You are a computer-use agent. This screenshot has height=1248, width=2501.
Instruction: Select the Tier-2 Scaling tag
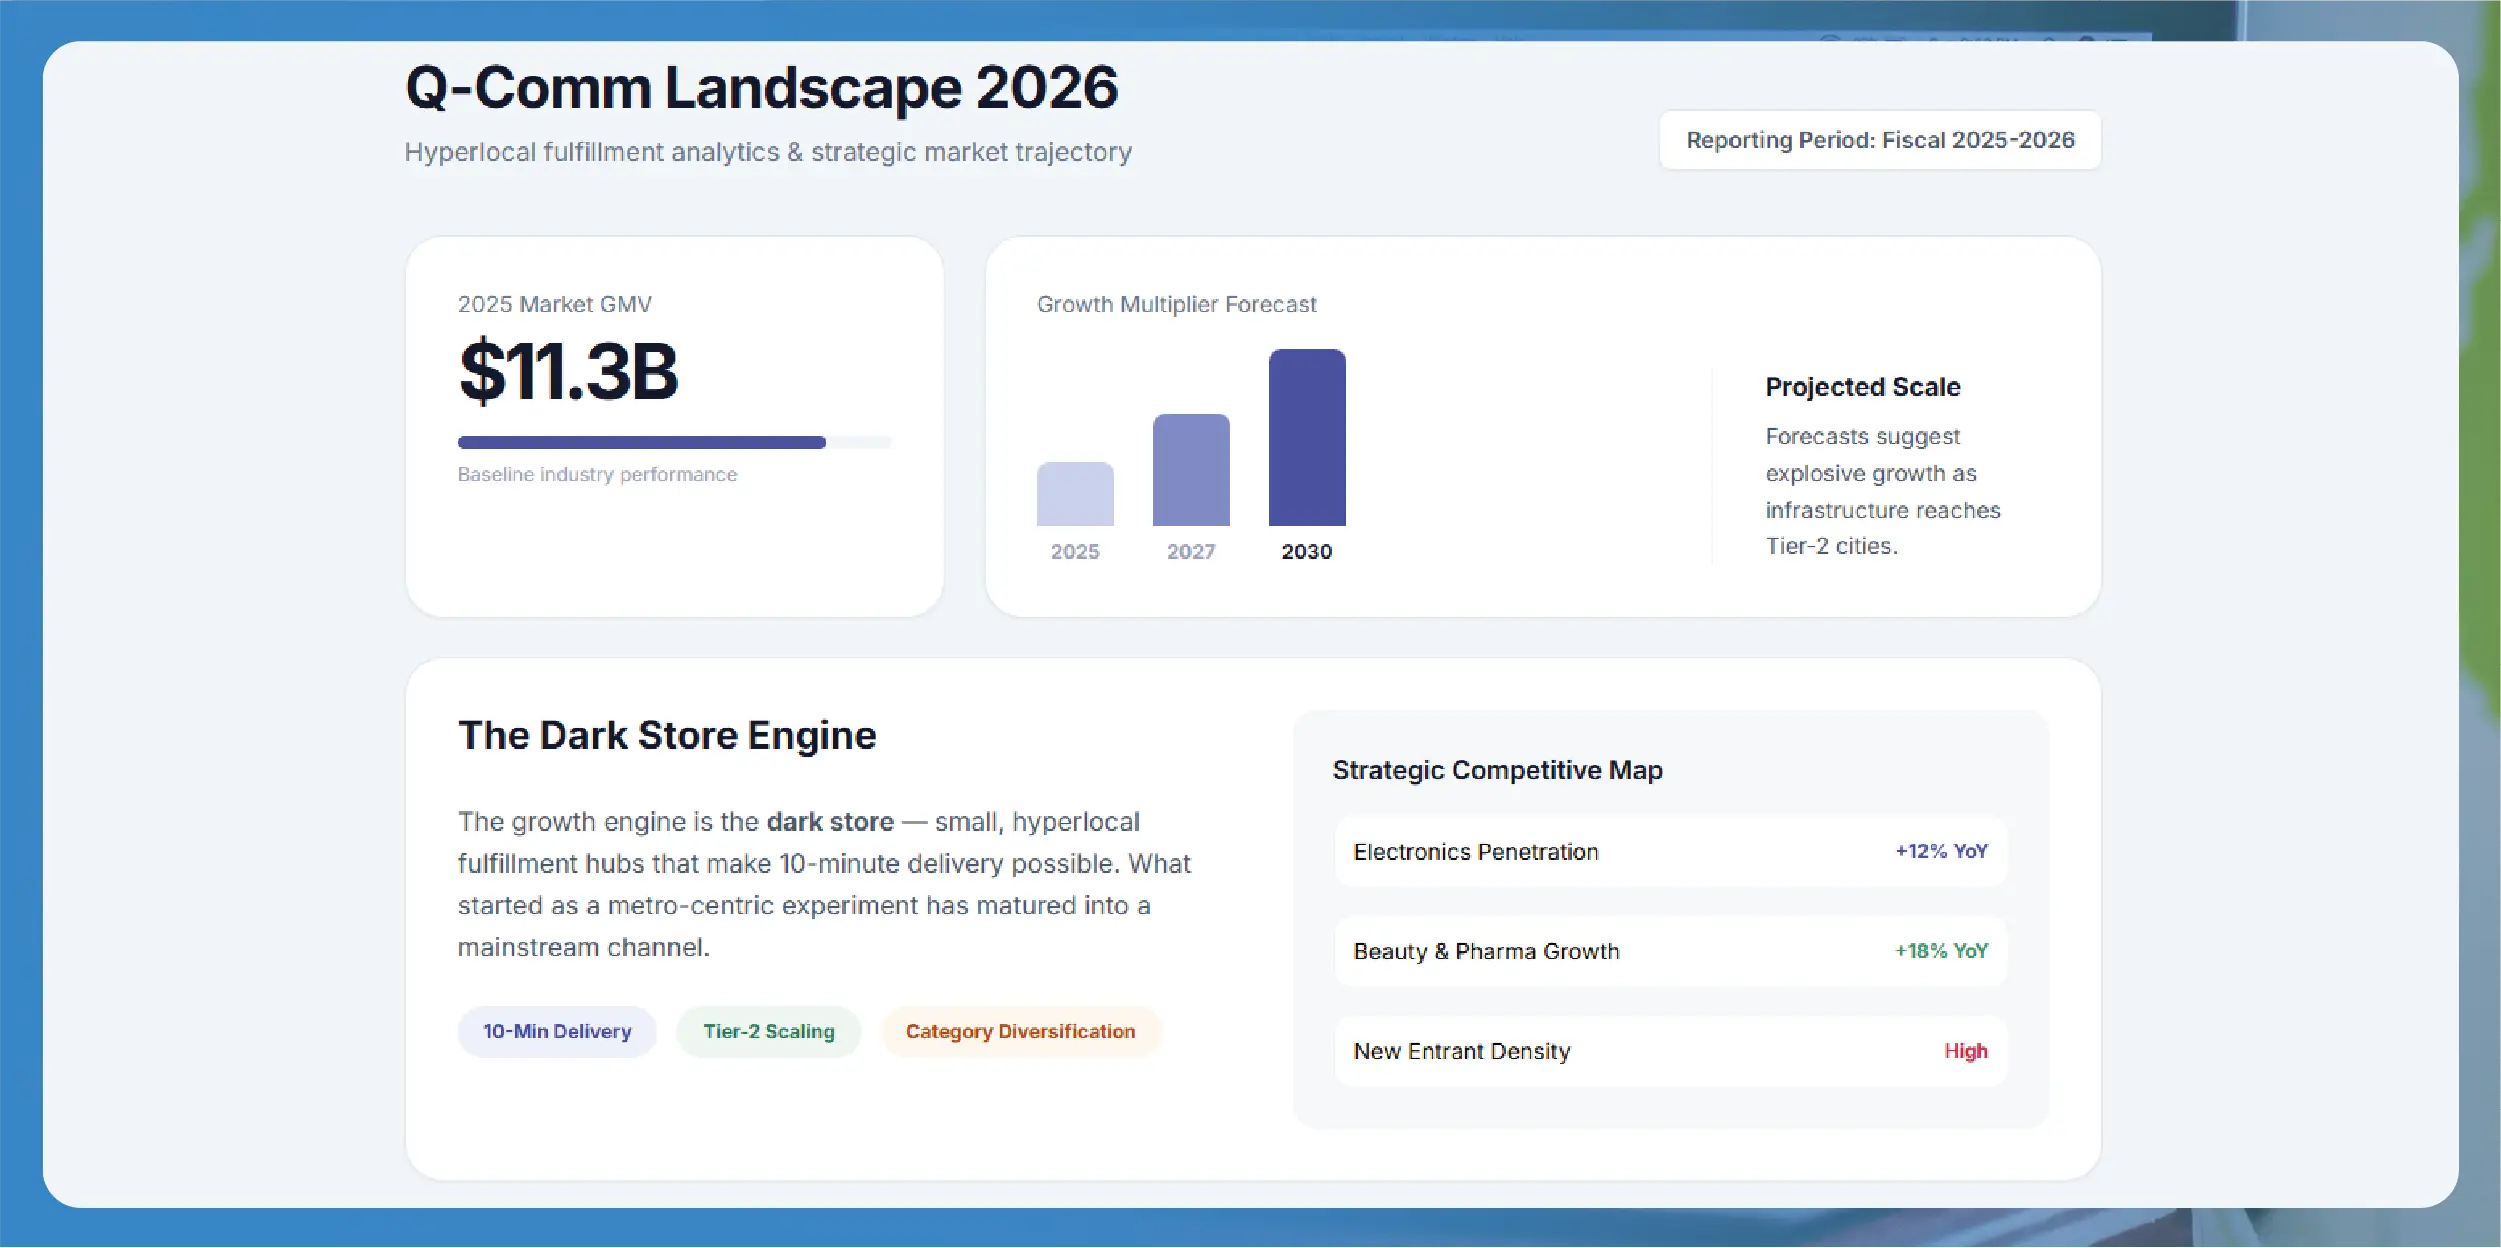pyautogui.click(x=769, y=1031)
